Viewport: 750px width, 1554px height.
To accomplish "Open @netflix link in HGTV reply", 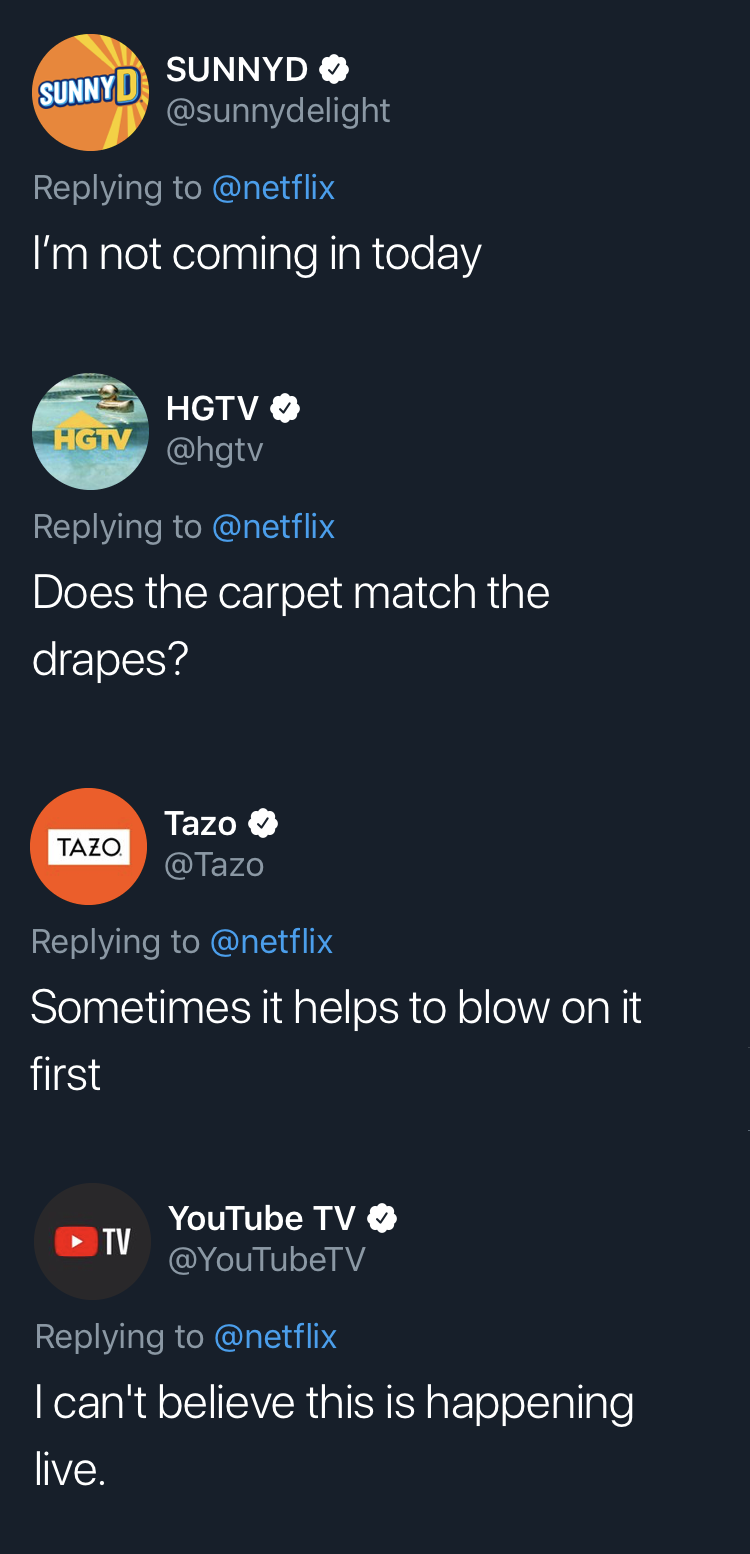I will 273,526.
